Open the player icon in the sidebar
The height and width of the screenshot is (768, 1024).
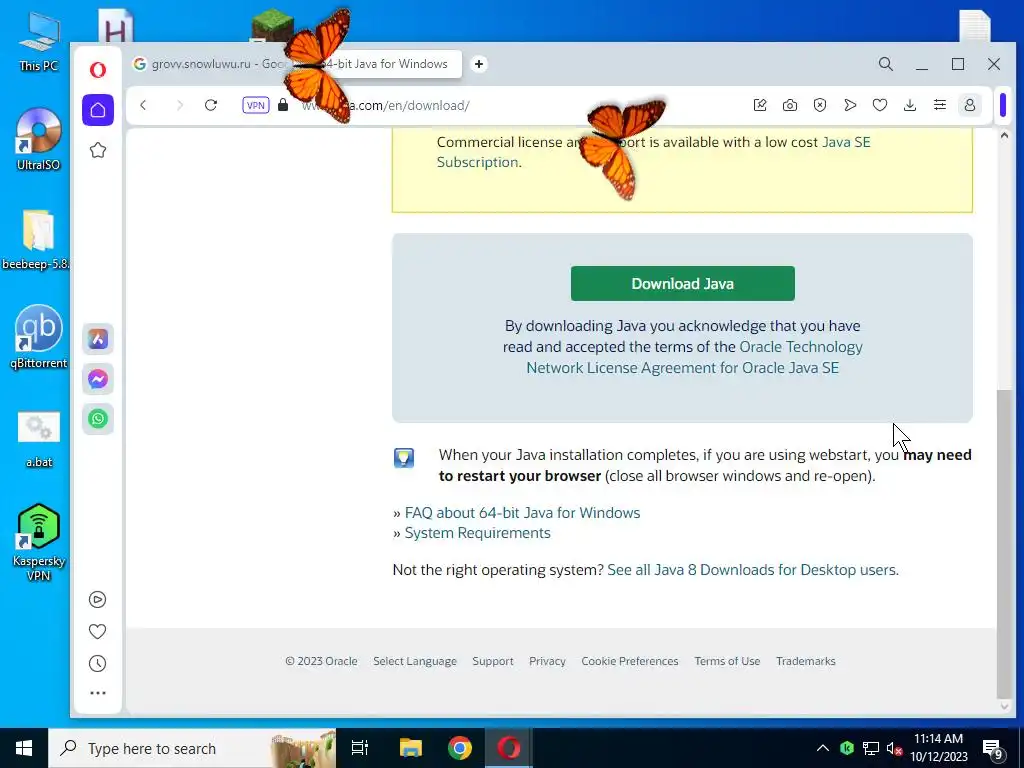click(x=97, y=600)
